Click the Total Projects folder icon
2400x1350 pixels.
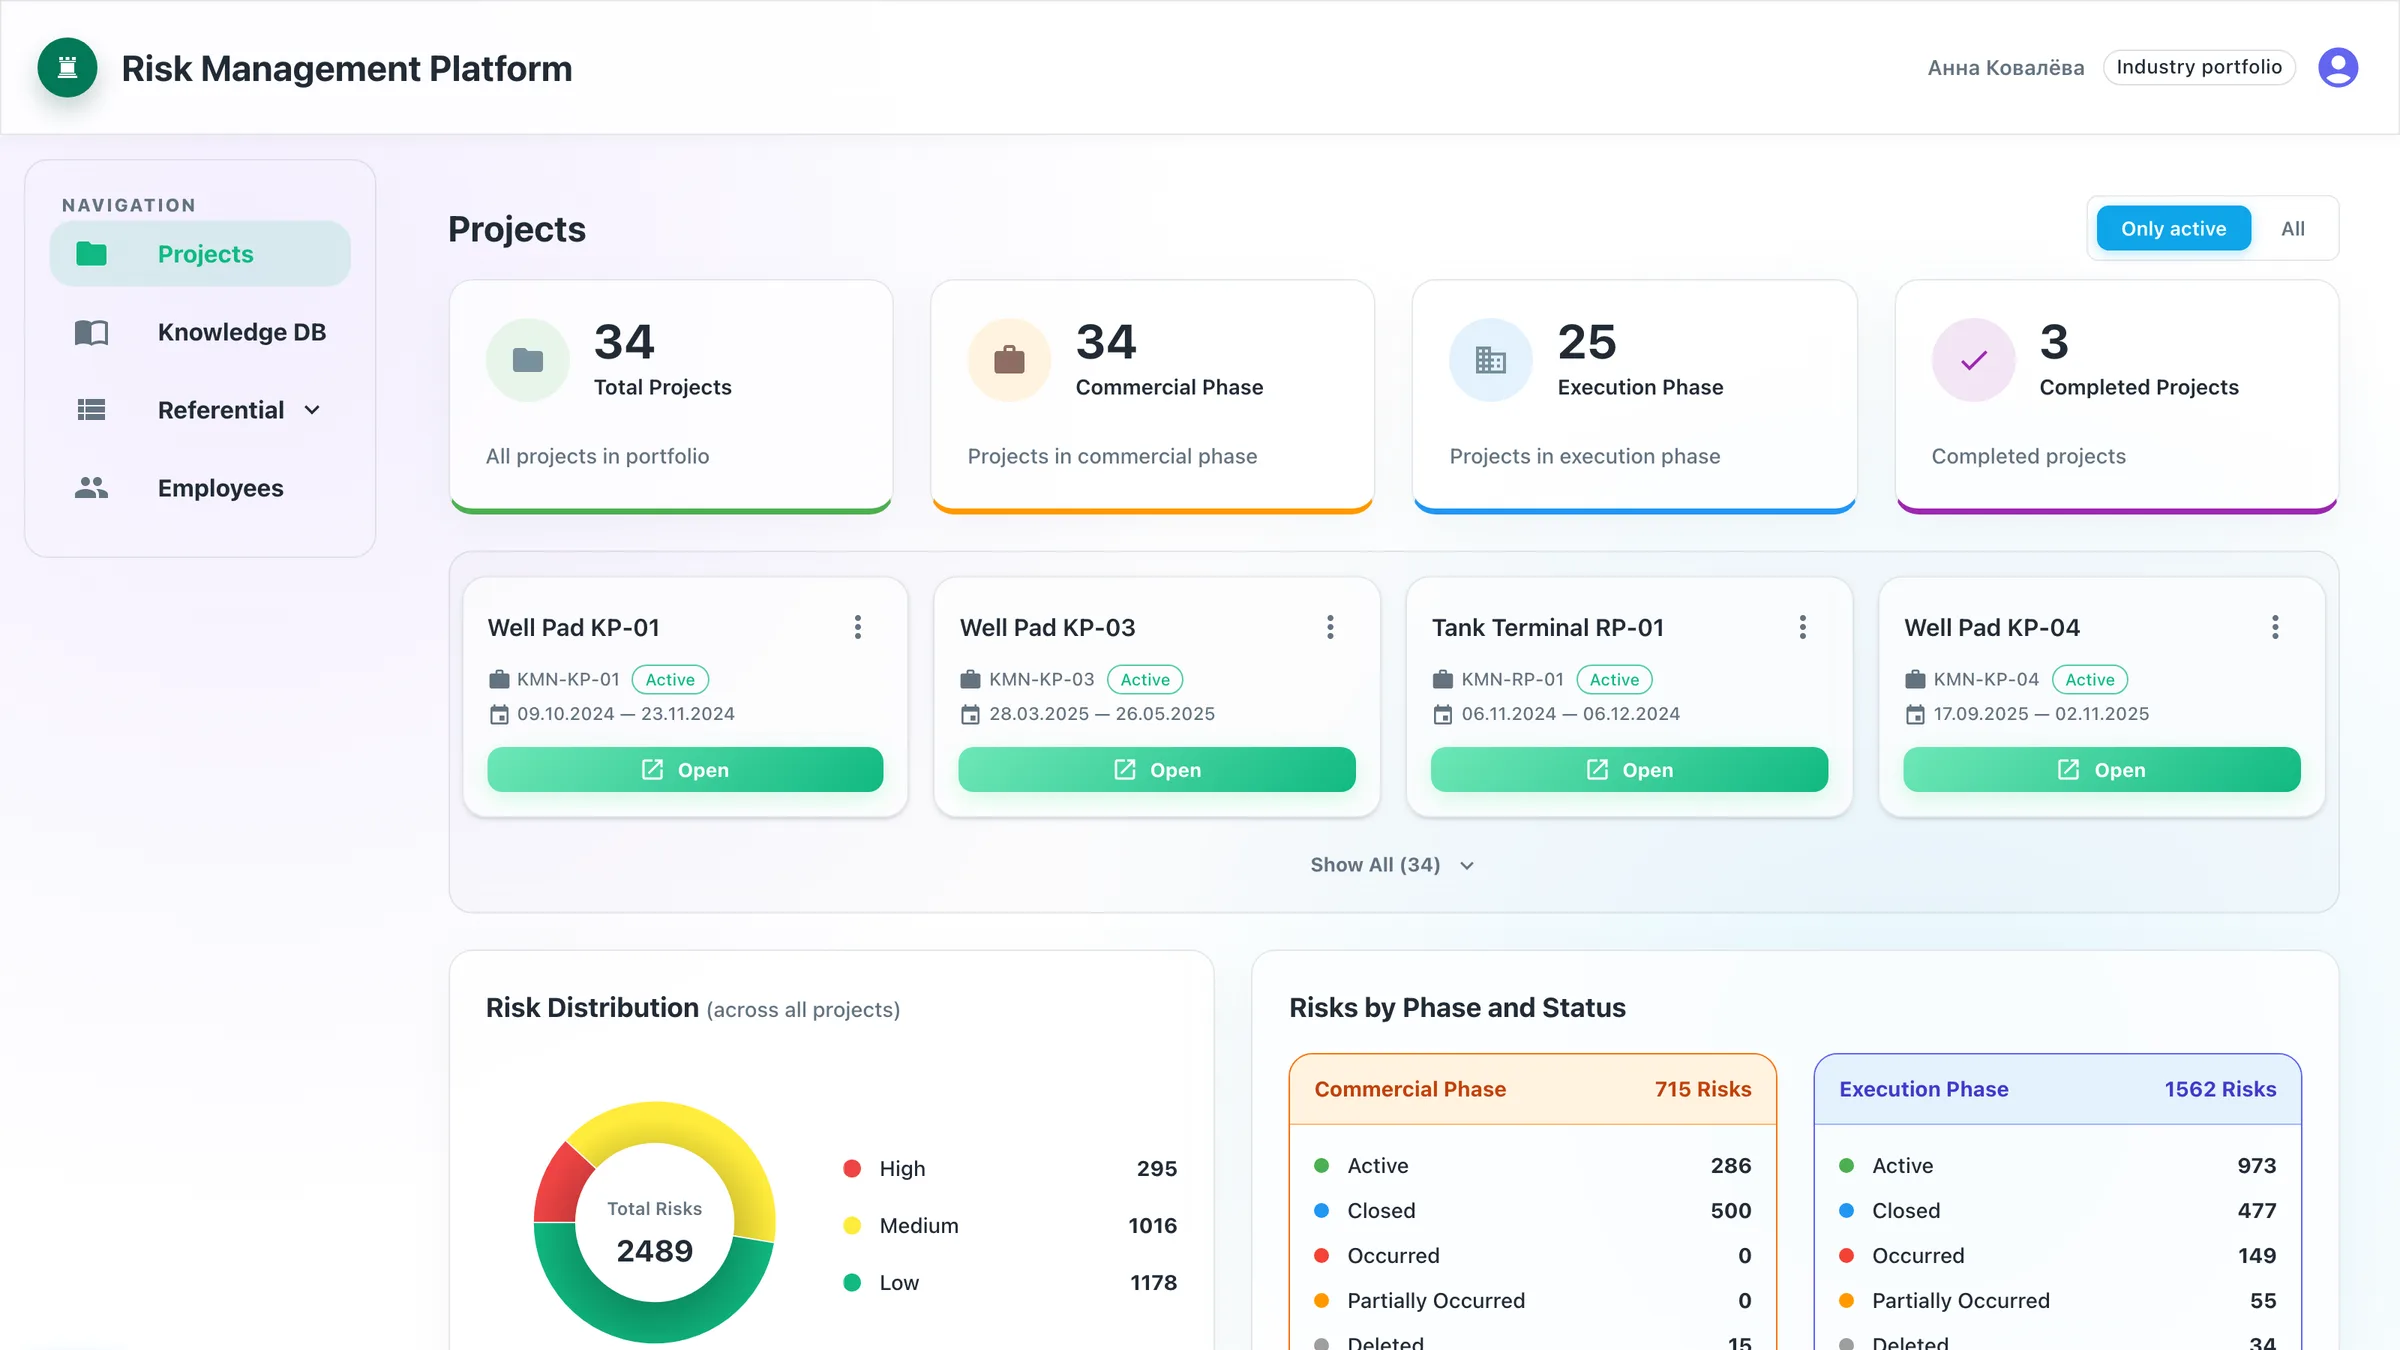[x=527, y=359]
